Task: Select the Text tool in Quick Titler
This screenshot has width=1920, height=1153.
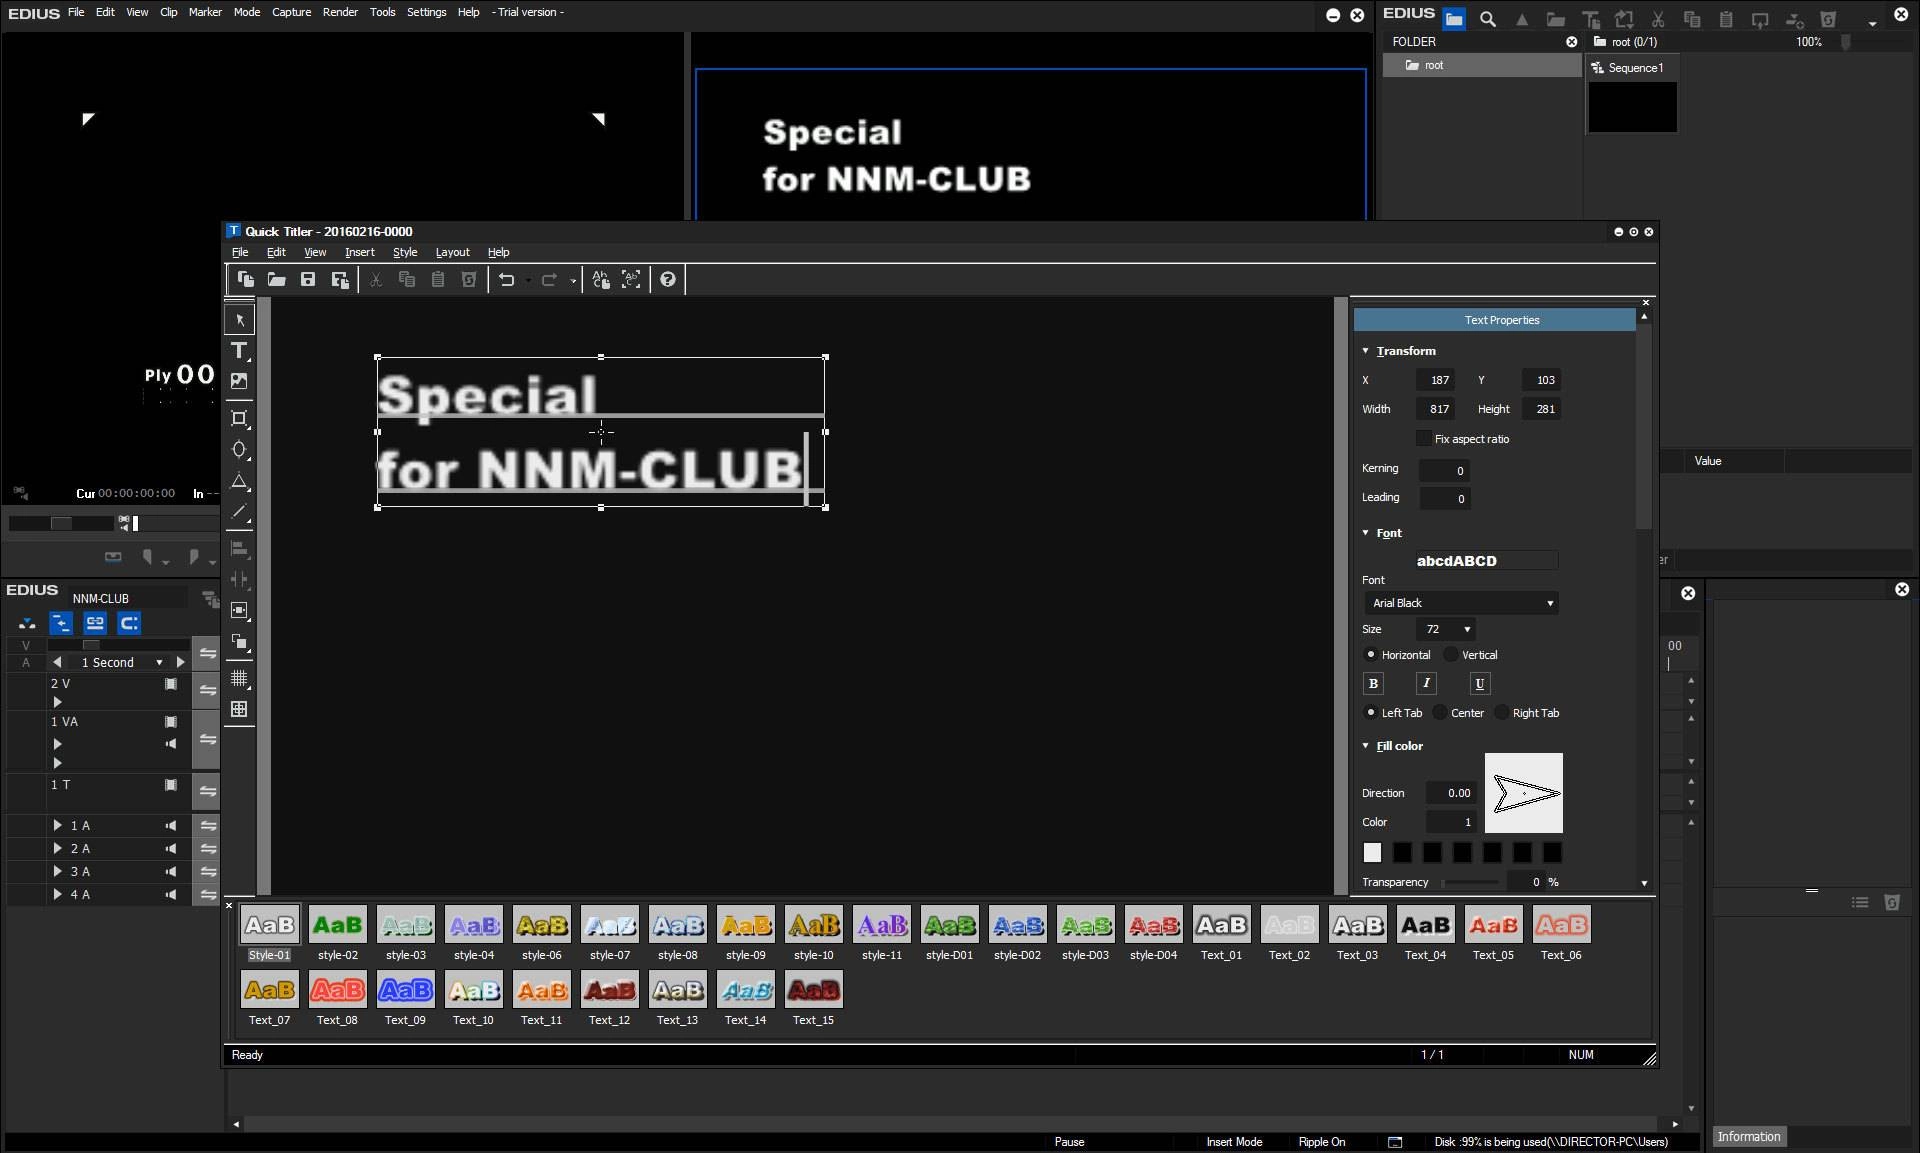Action: (239, 351)
